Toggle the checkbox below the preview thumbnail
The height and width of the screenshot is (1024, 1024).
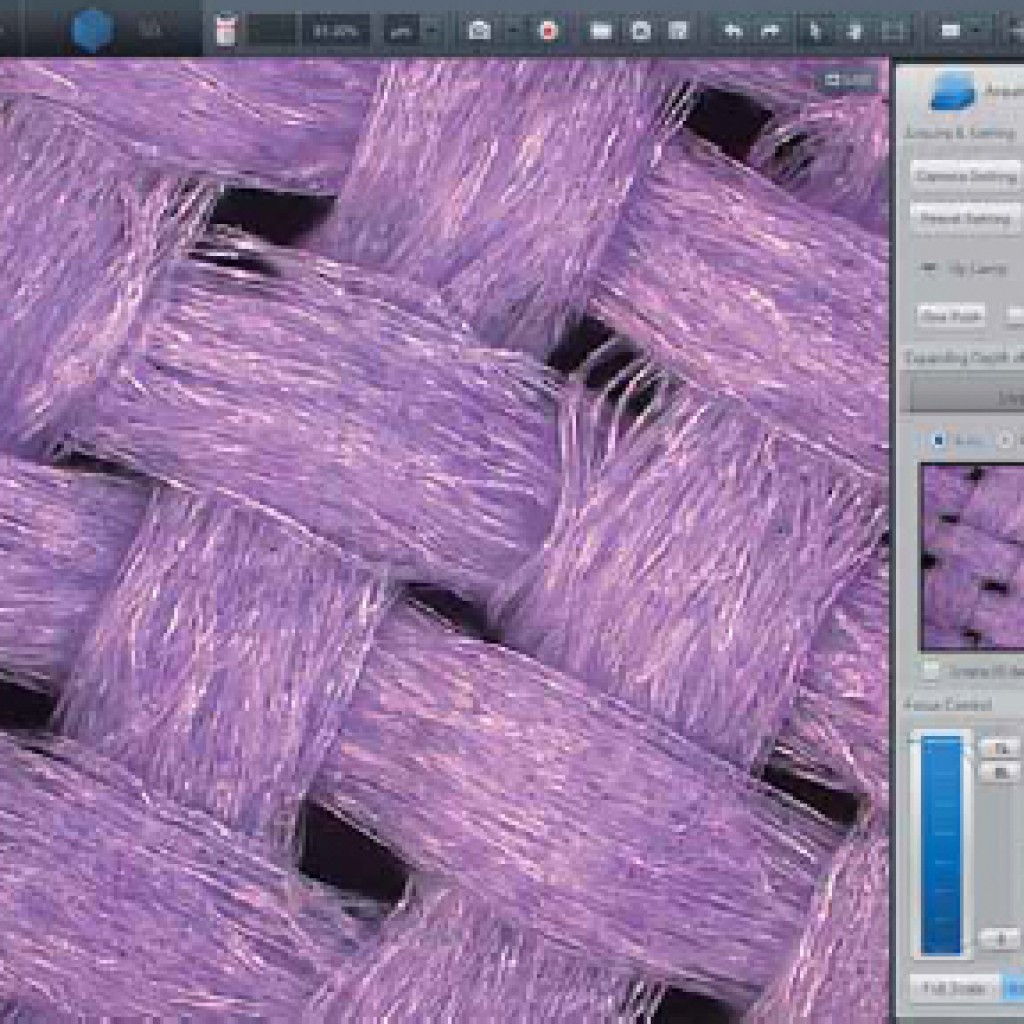930,671
